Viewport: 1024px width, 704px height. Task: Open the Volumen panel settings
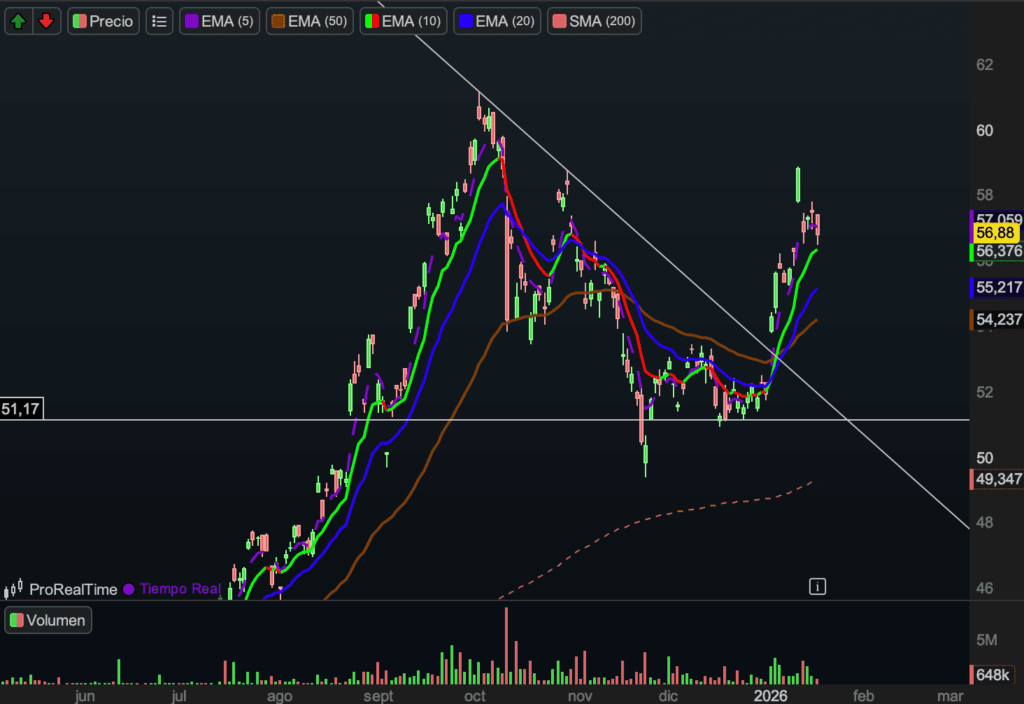click(48, 620)
